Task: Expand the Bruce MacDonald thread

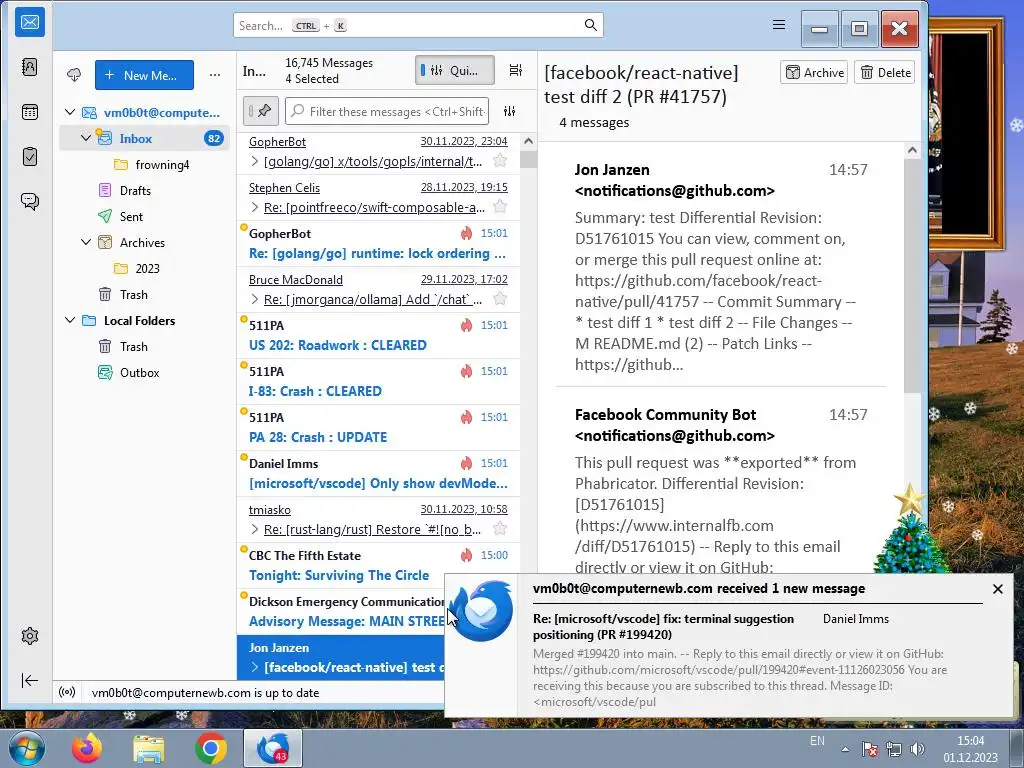Action: (255, 300)
